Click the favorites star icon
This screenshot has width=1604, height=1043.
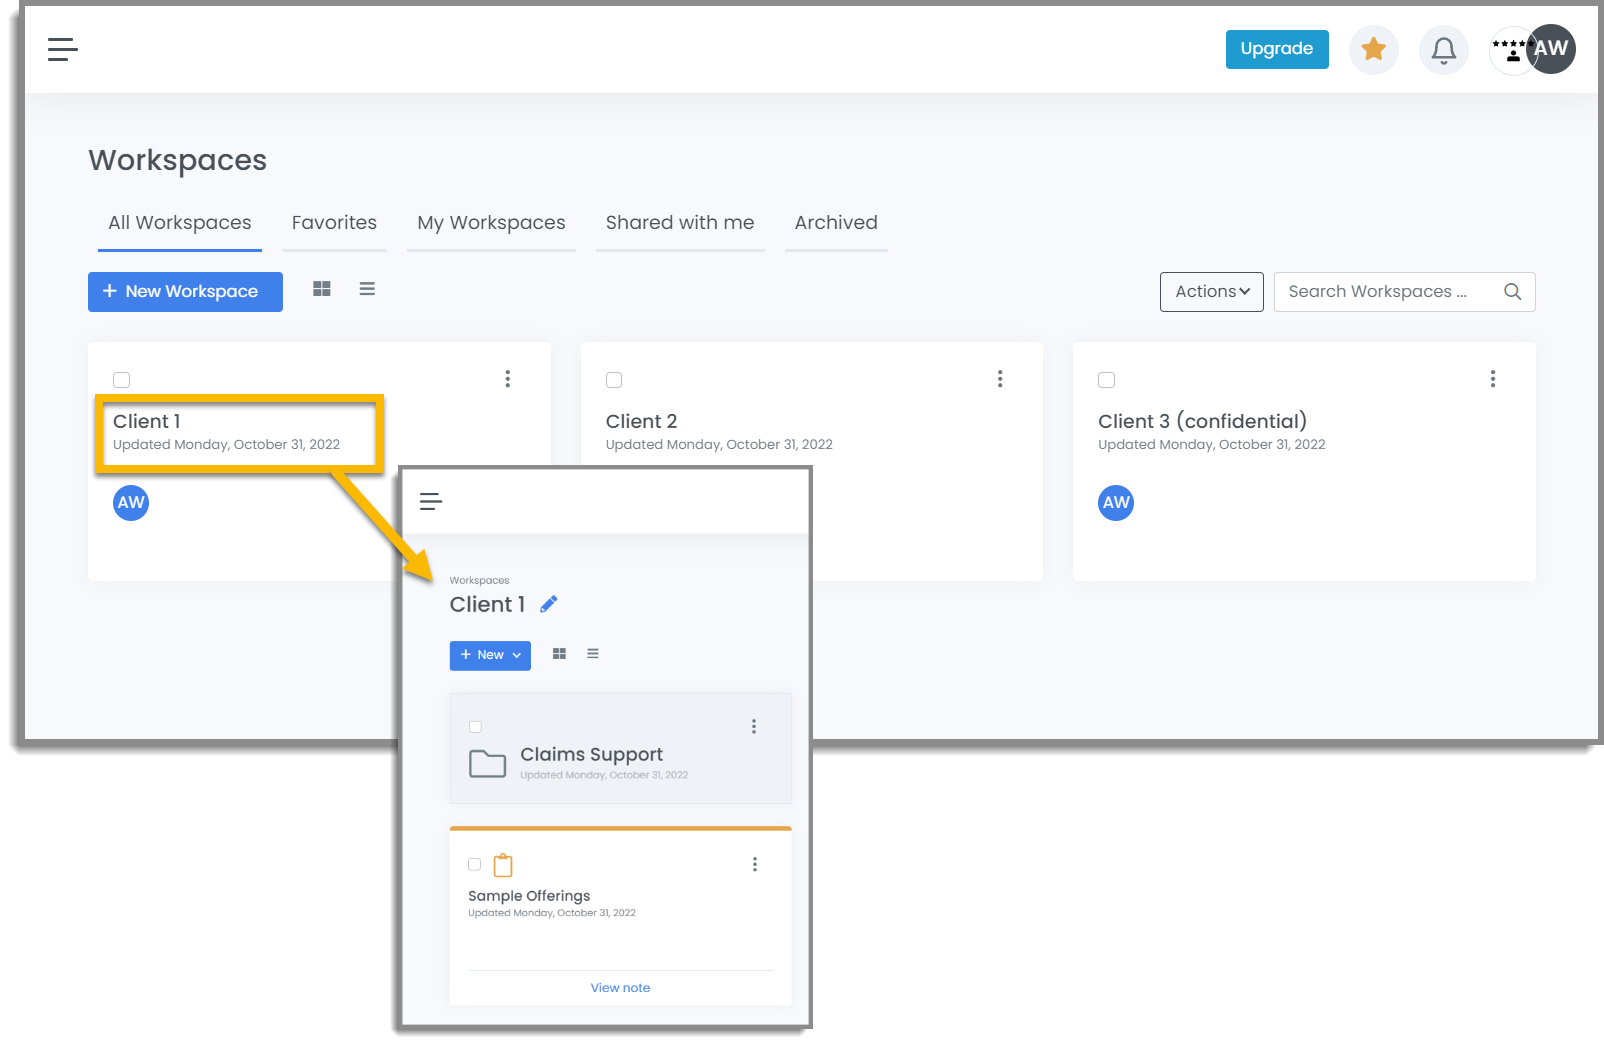pos(1373,48)
